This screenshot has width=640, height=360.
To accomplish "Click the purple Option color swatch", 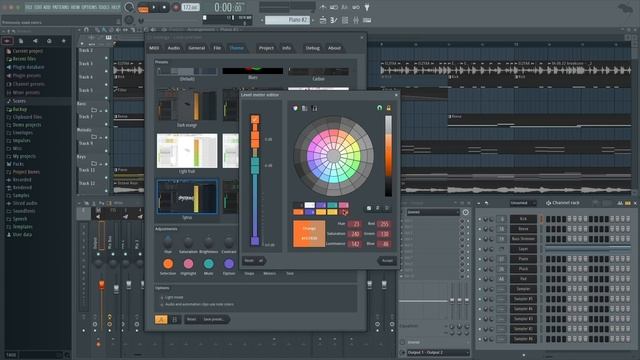I will point(229,264).
